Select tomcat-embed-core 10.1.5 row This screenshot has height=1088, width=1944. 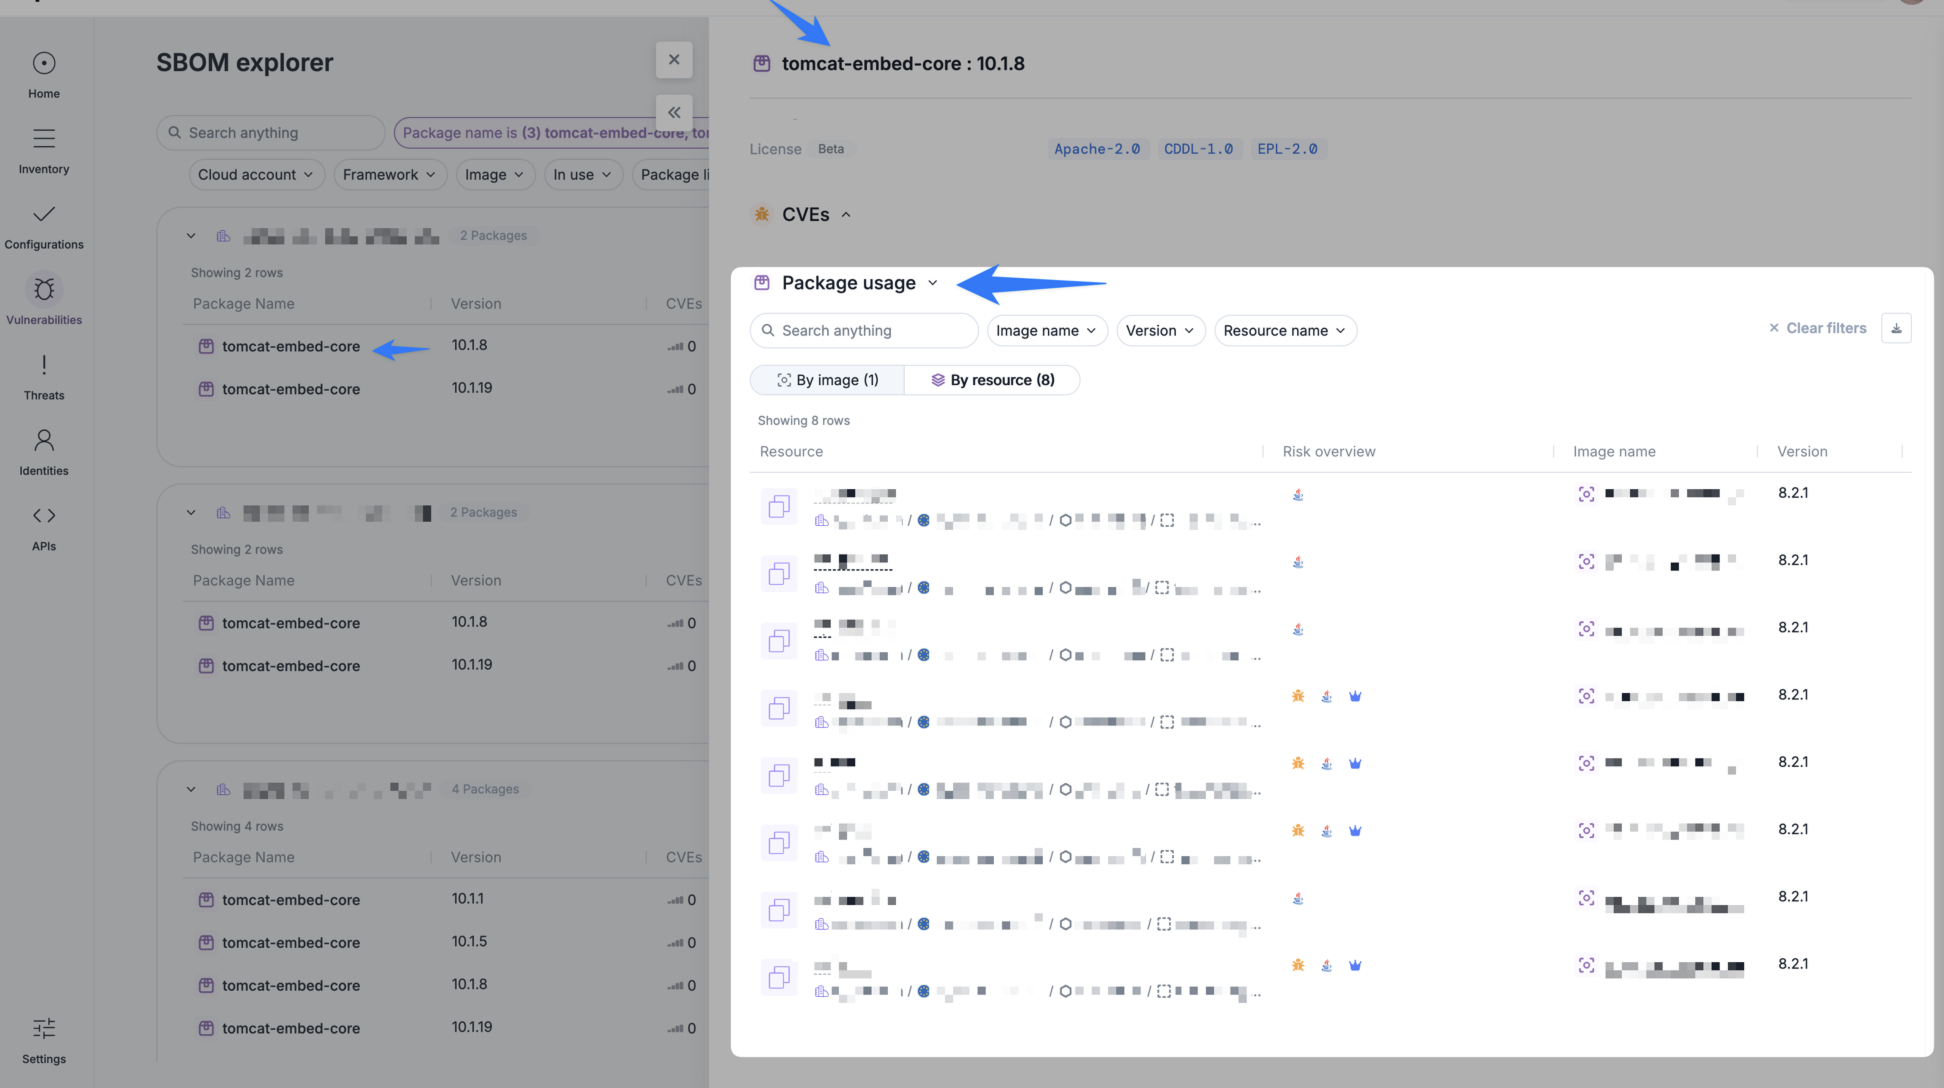point(291,943)
